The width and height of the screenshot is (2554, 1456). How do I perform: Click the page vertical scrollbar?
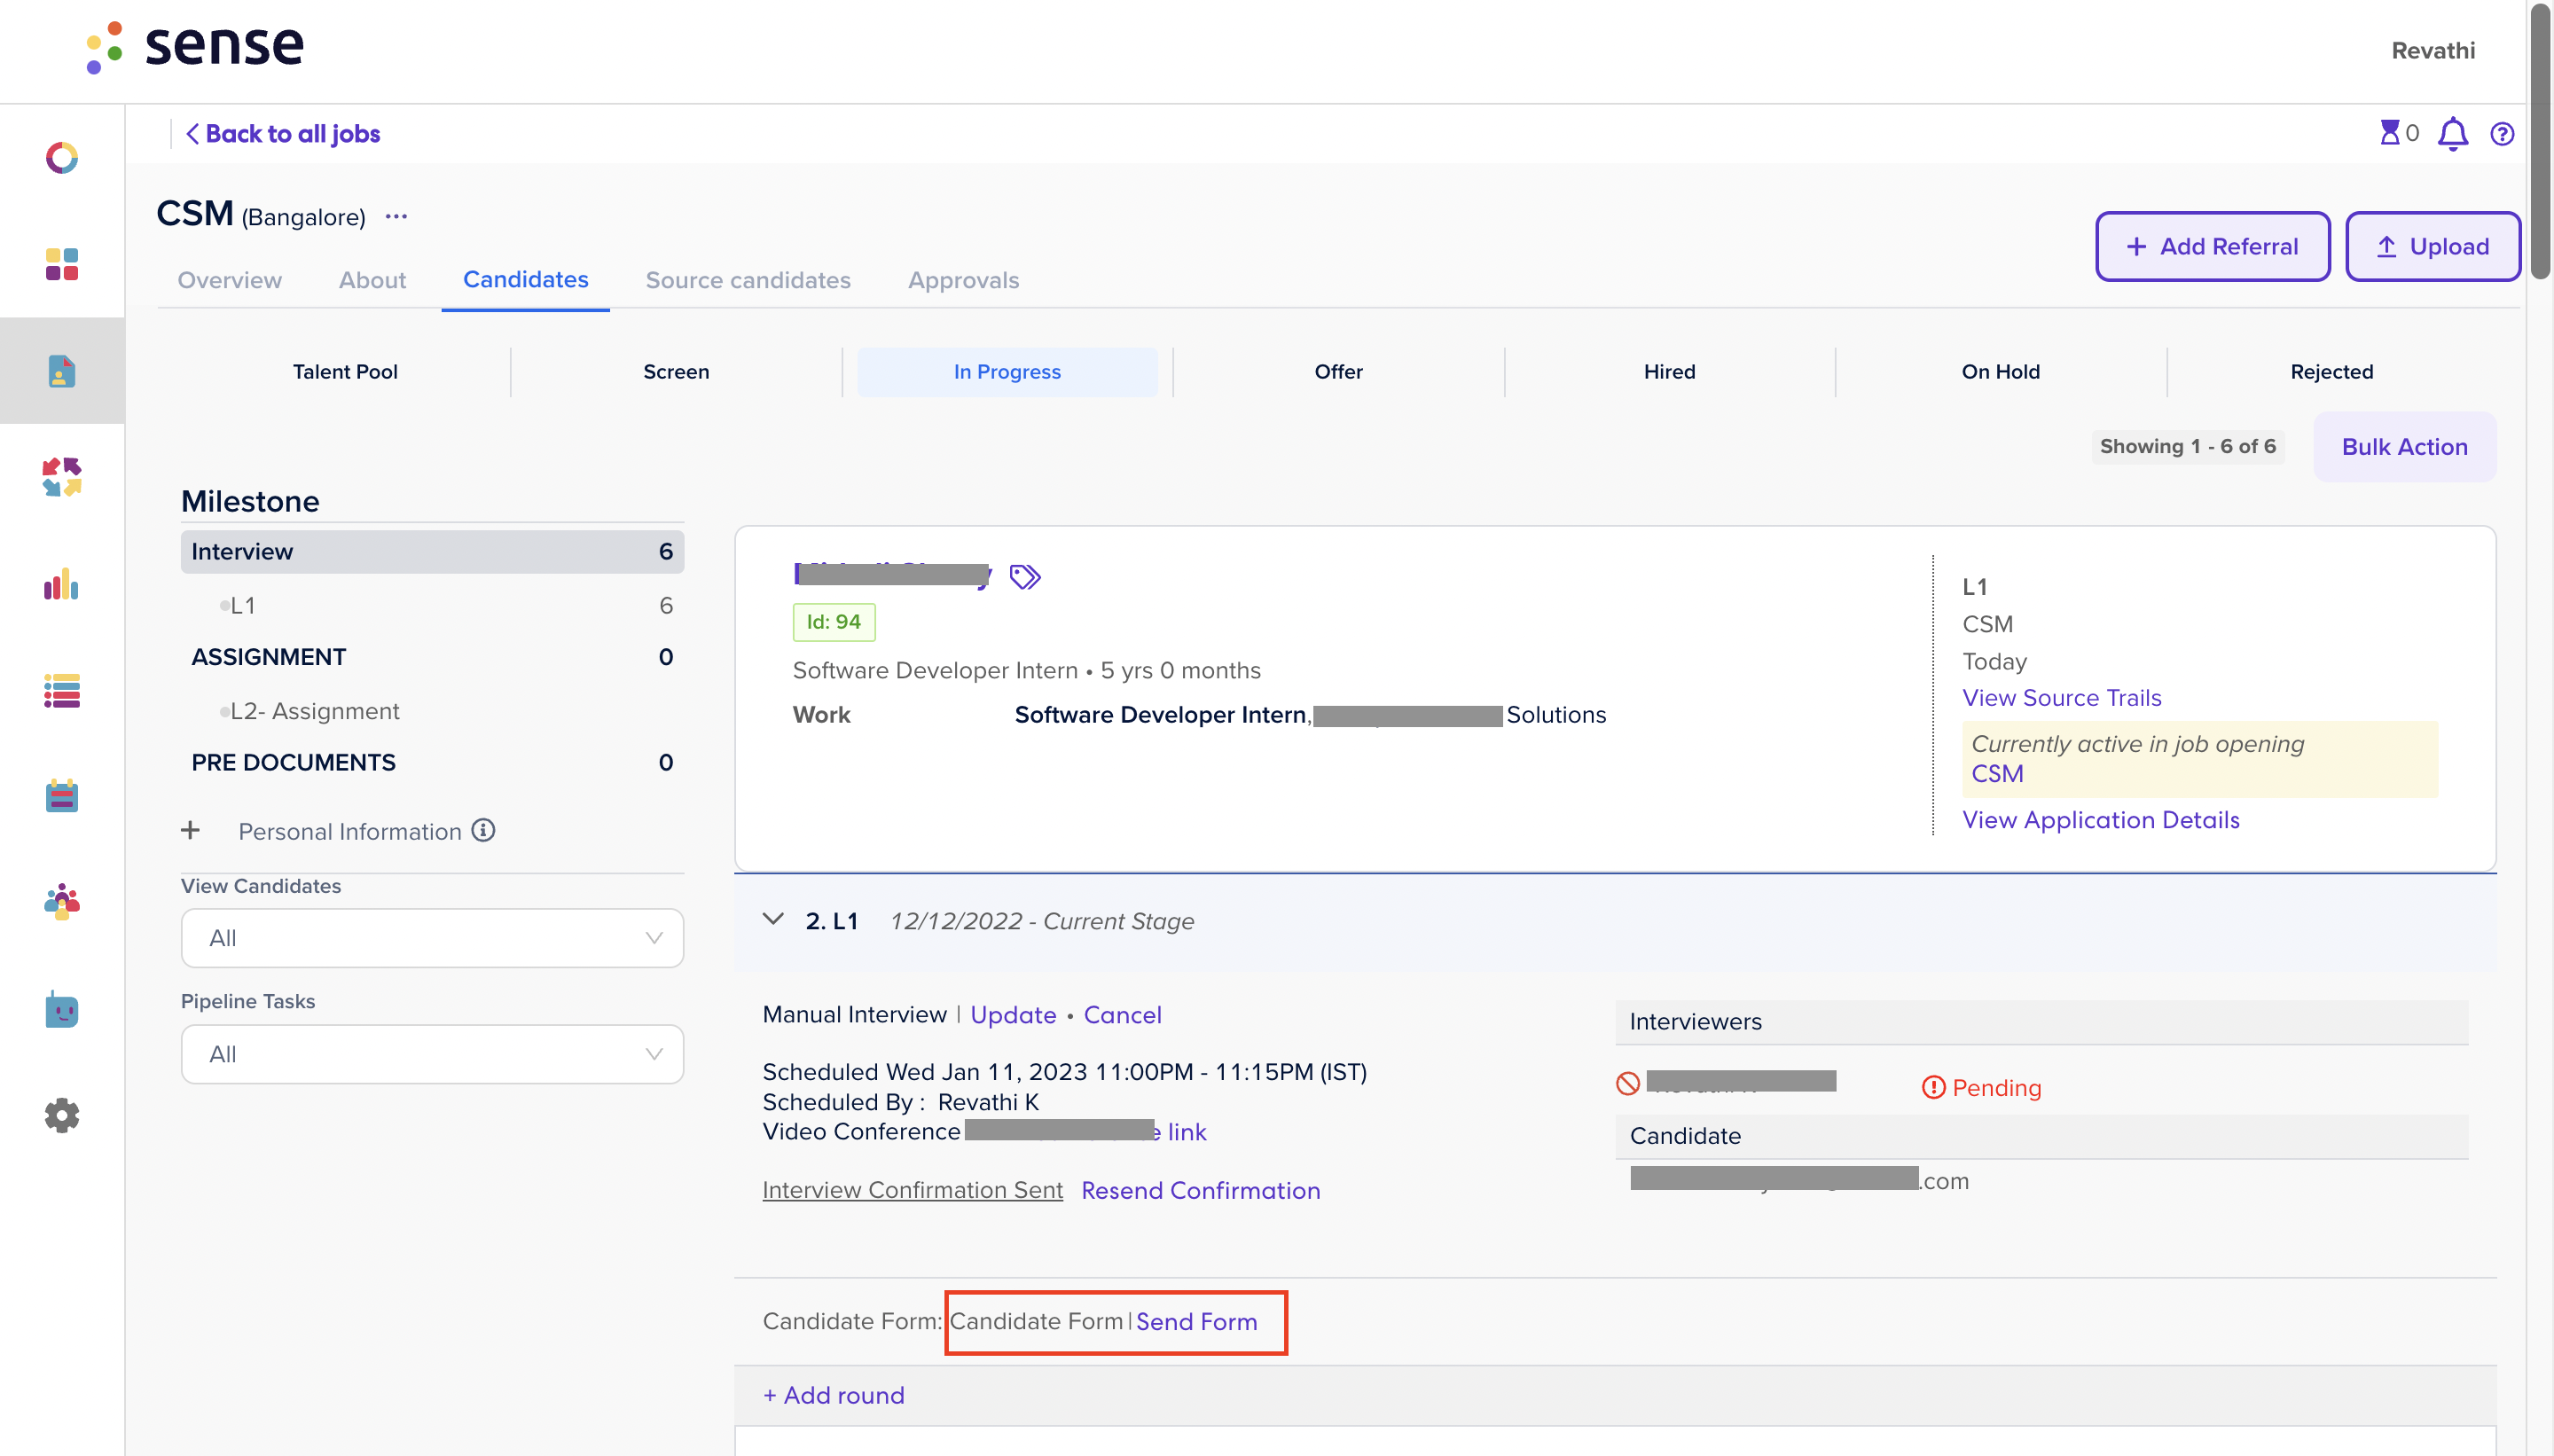pyautogui.click(x=2541, y=140)
